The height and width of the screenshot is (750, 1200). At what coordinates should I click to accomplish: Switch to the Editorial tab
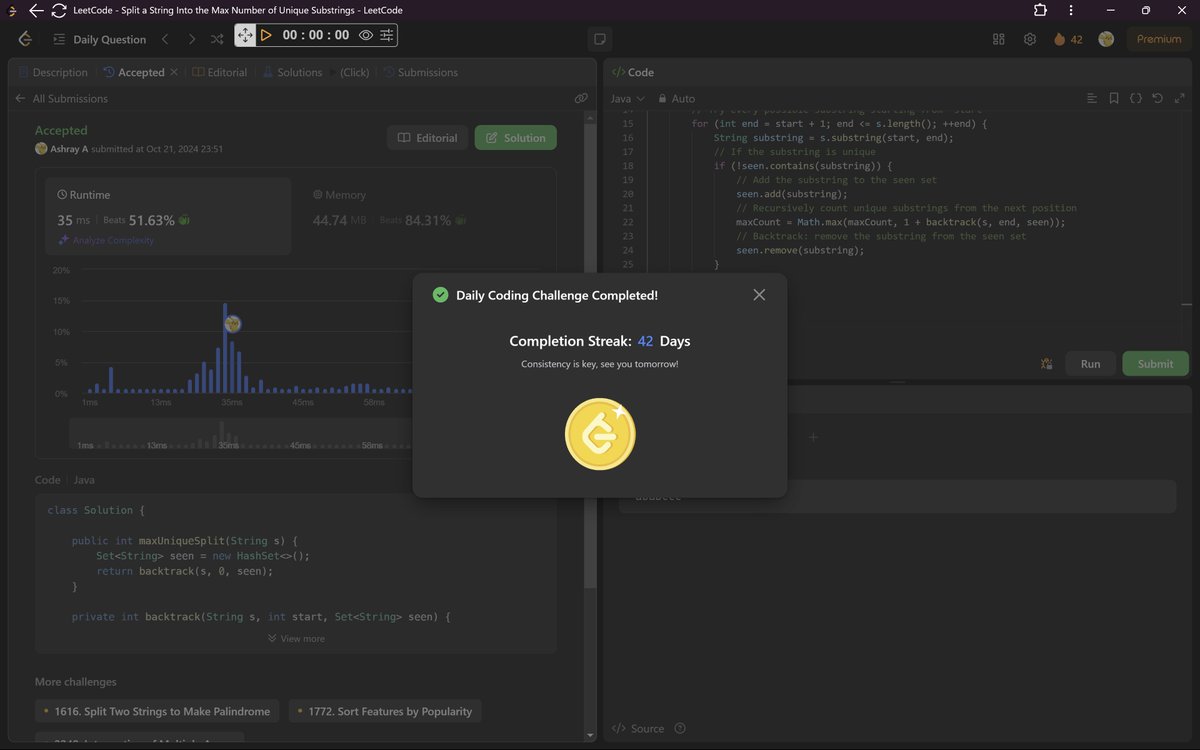tap(220, 72)
